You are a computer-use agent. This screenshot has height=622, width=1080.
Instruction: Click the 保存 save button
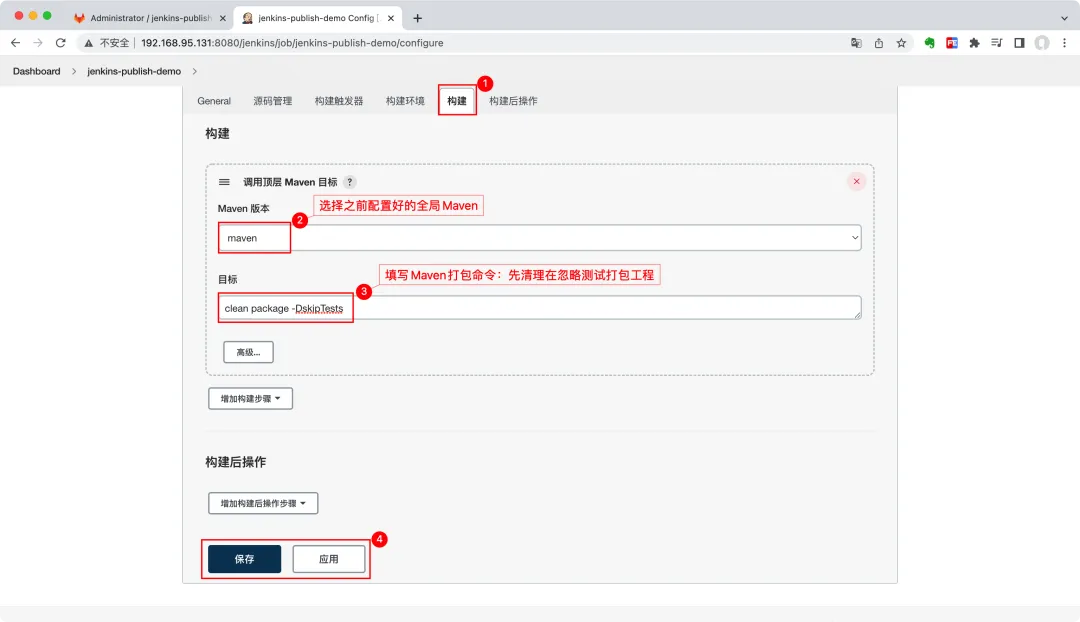[x=245, y=559]
